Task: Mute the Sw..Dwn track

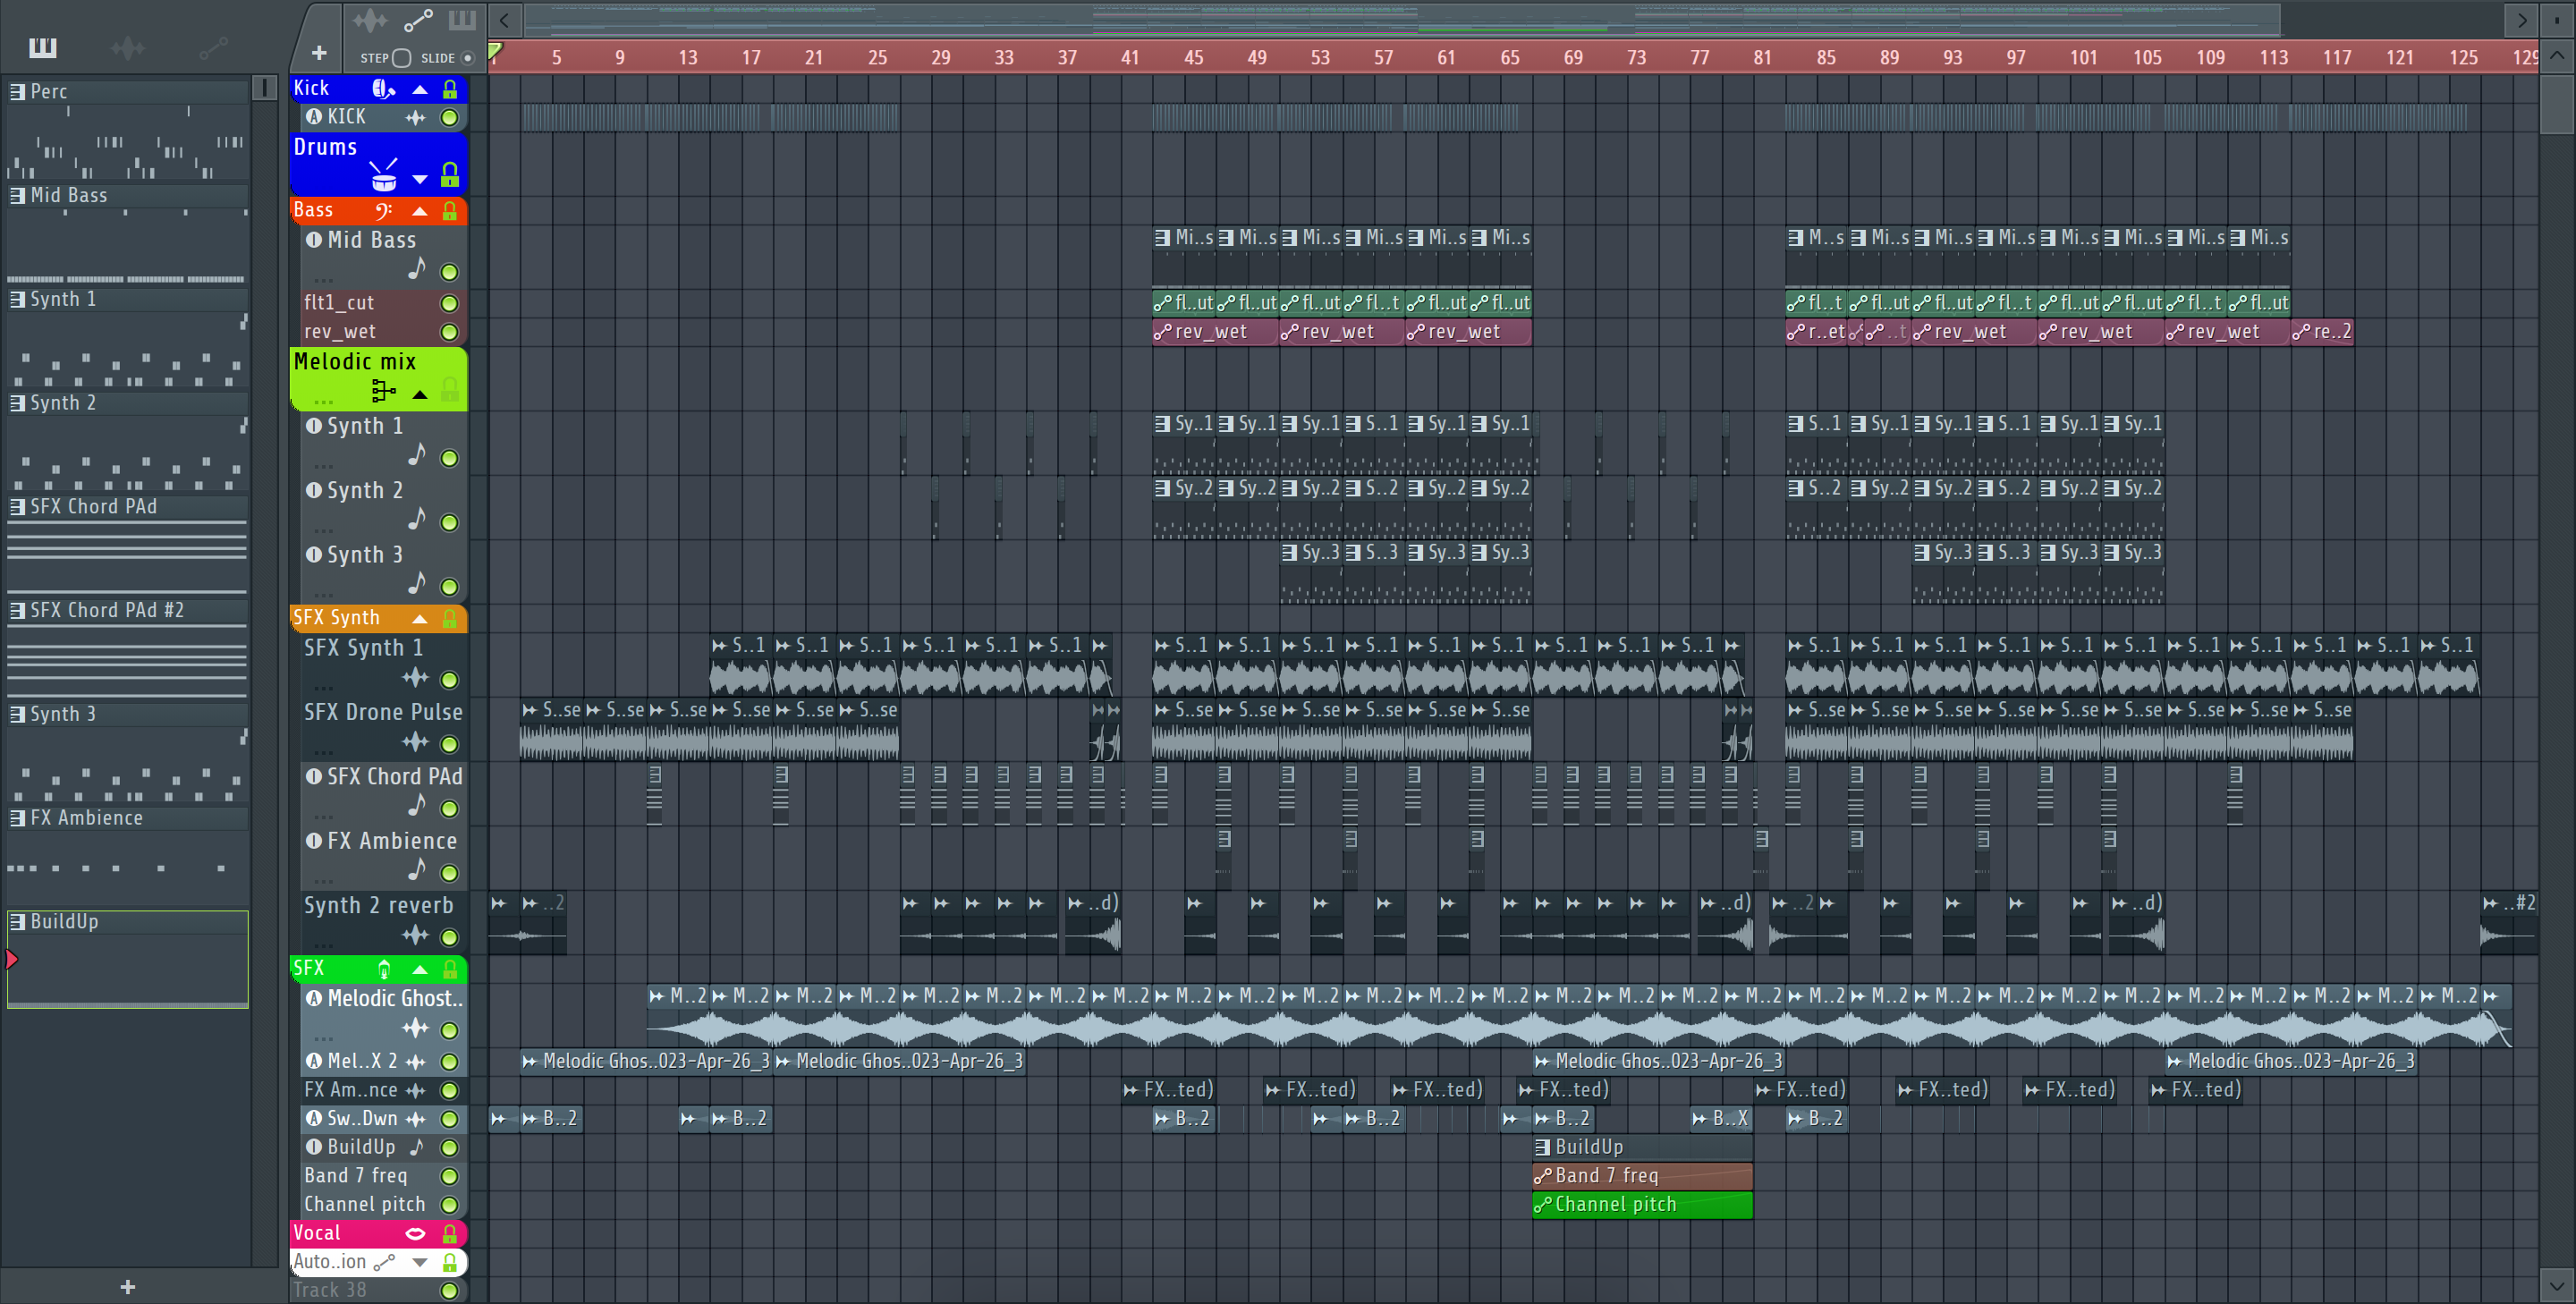Action: [x=450, y=1119]
